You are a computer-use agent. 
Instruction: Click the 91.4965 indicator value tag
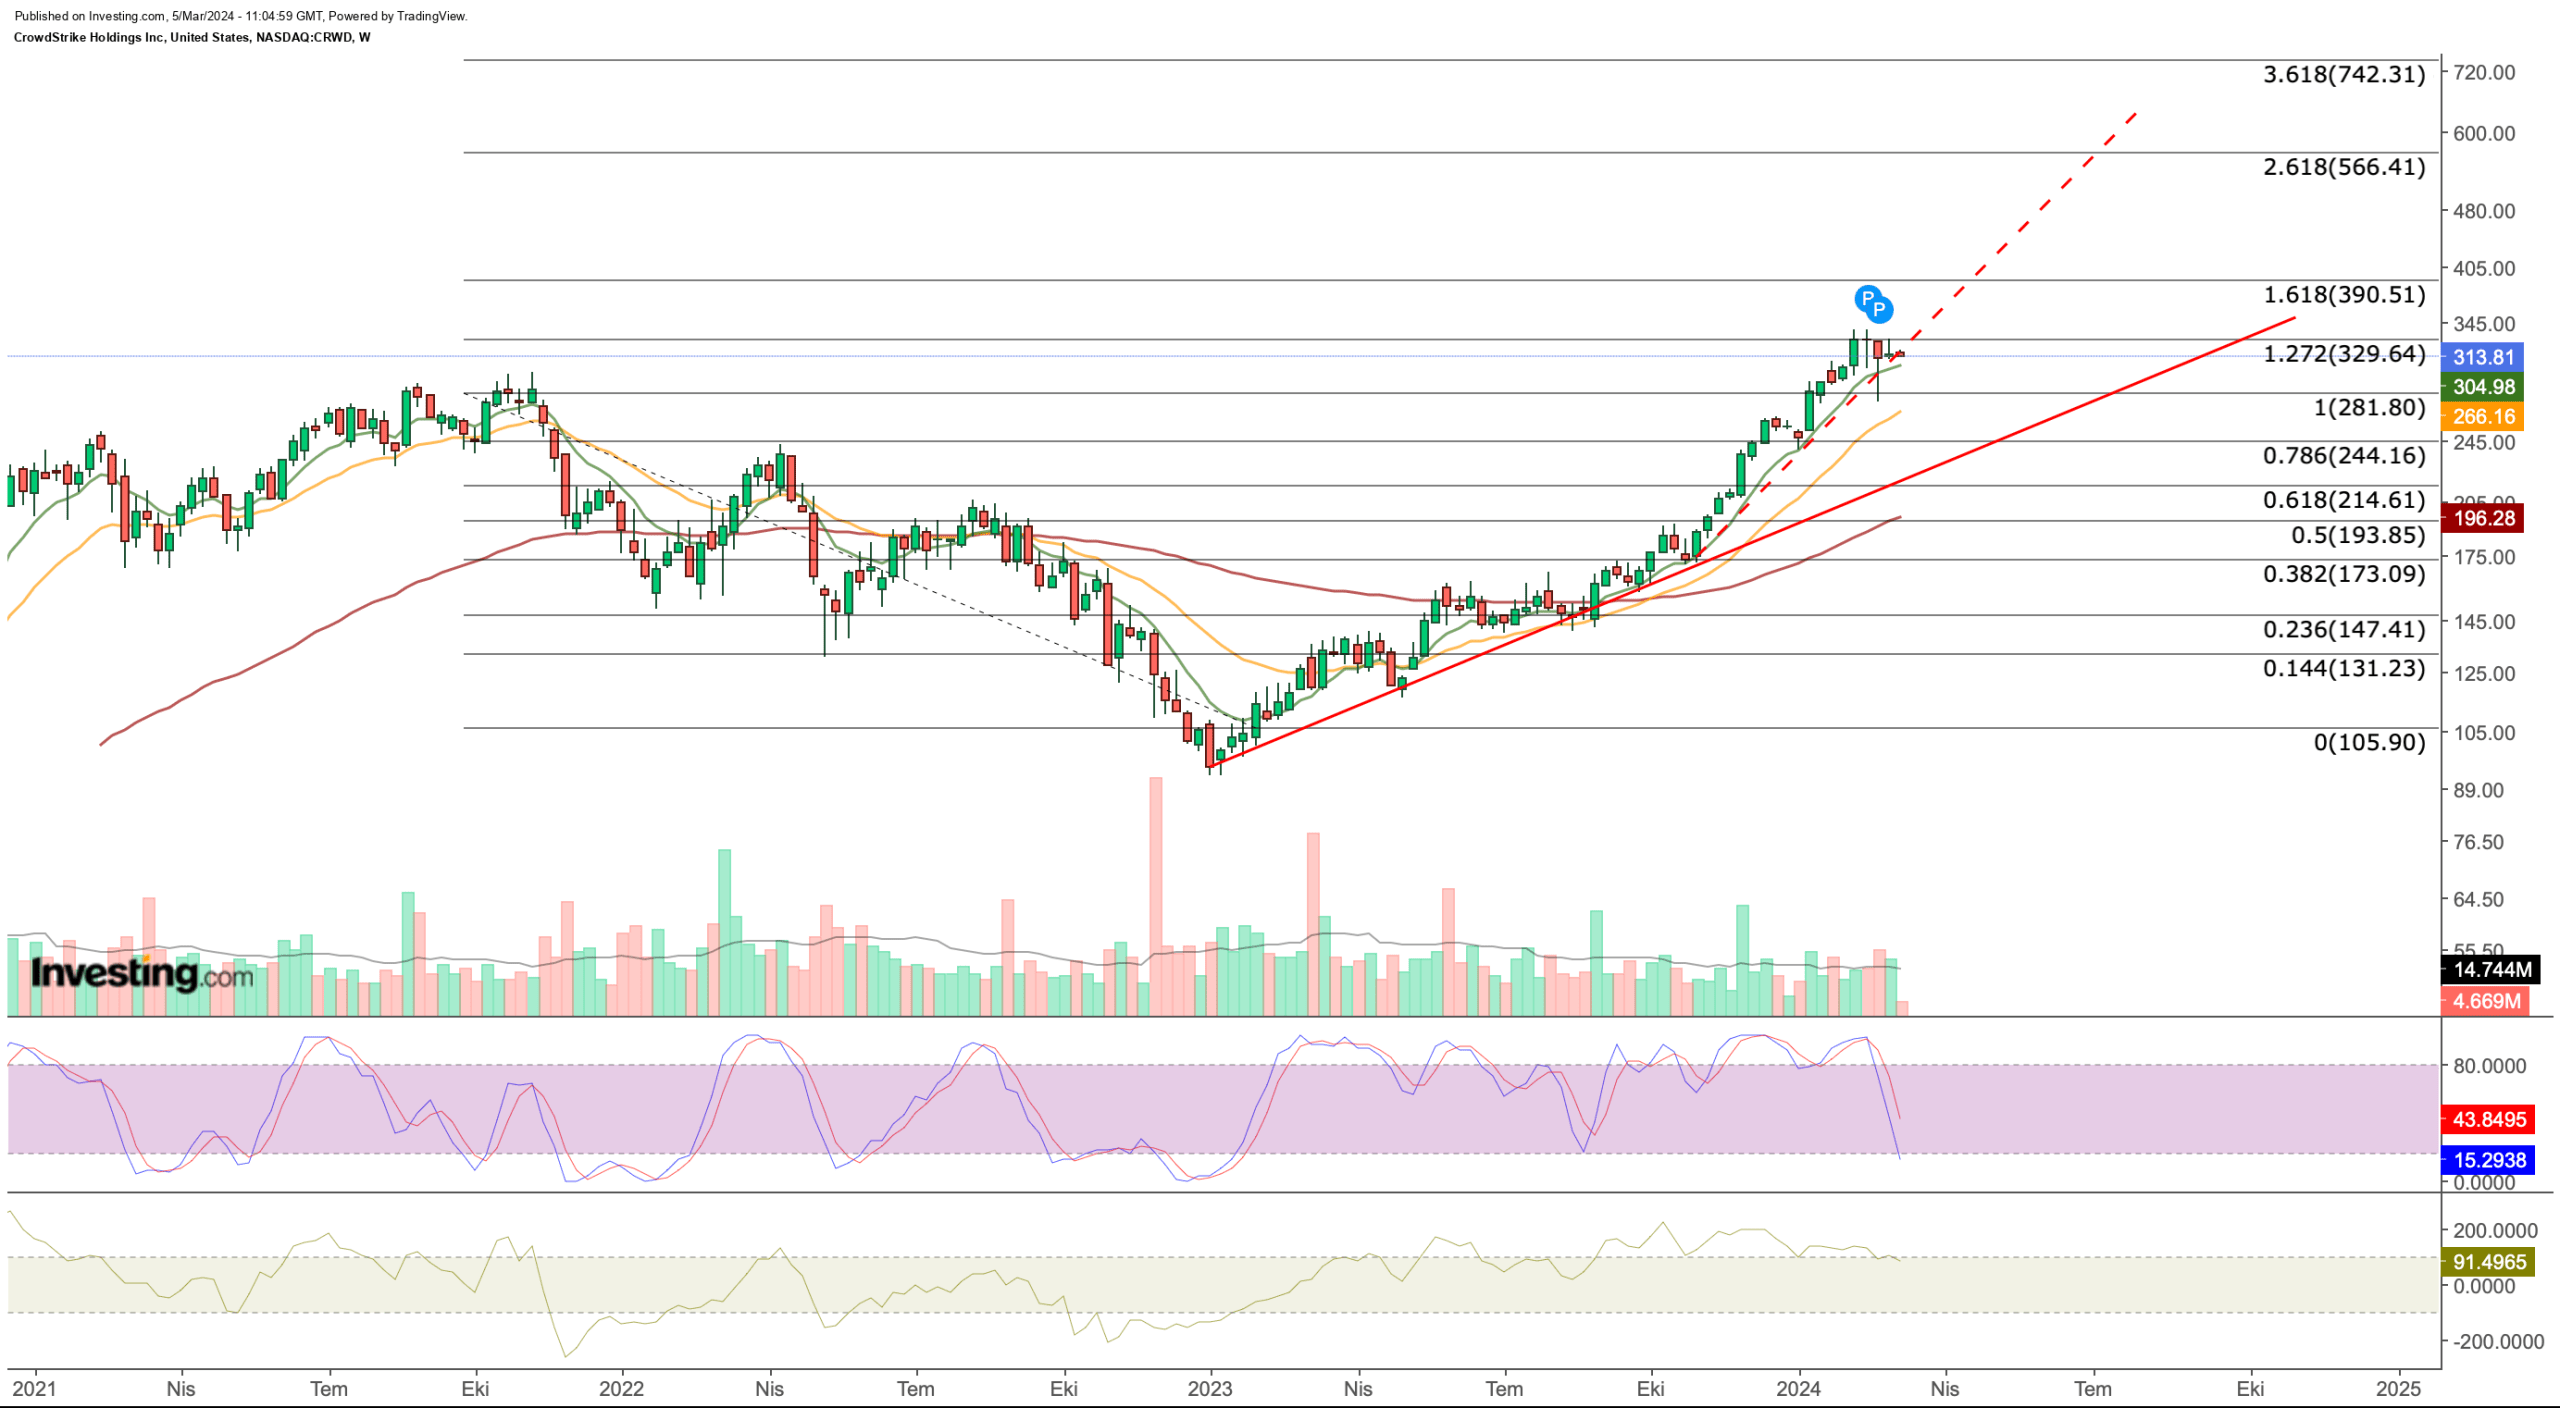click(2488, 1262)
